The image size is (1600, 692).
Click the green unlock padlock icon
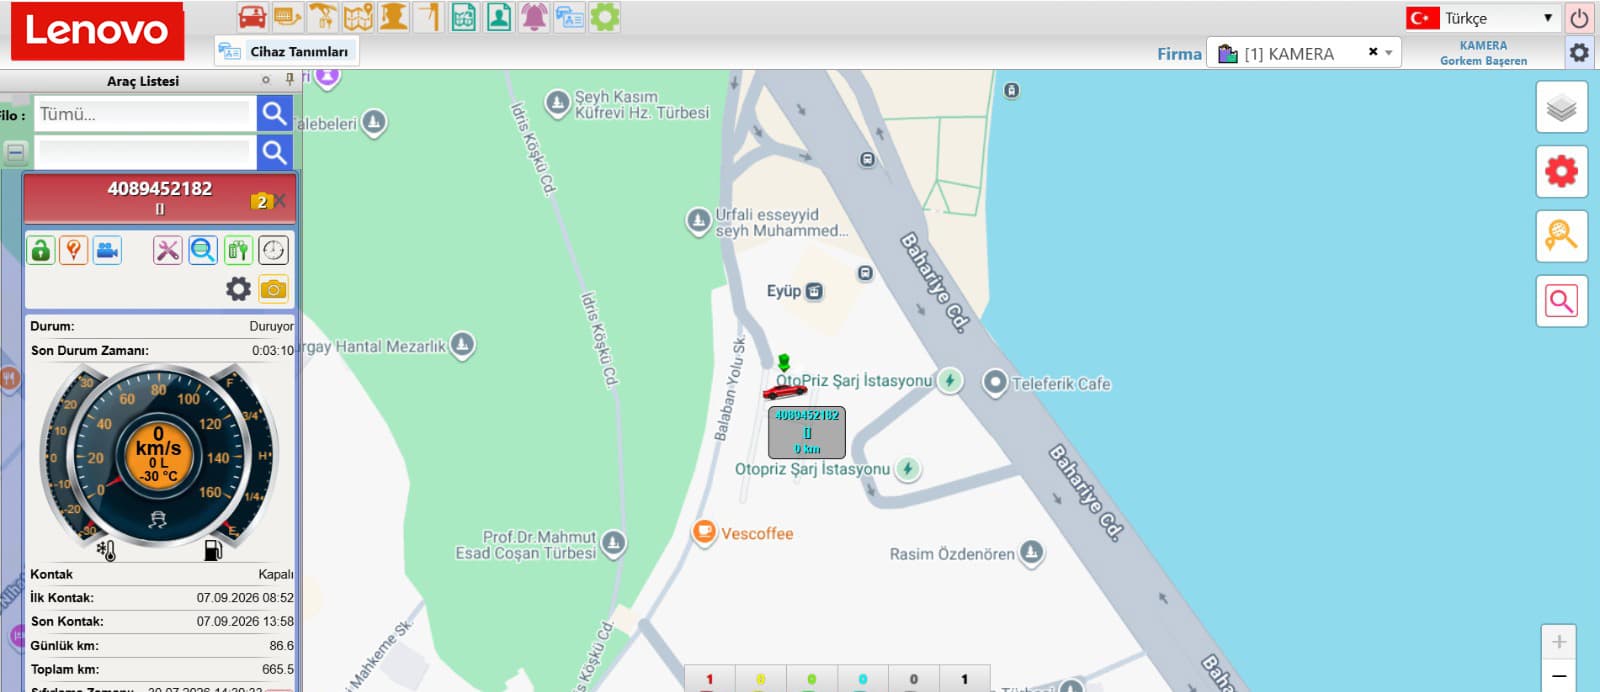click(40, 250)
